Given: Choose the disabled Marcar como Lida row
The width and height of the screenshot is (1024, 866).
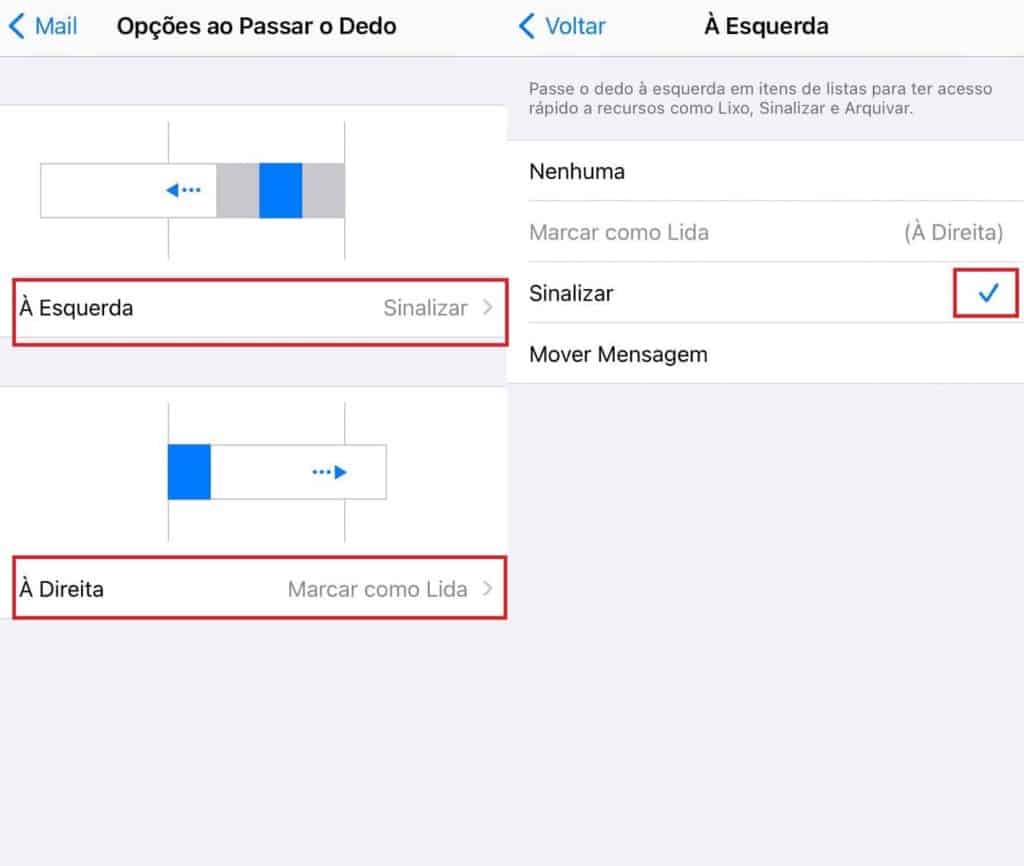Looking at the screenshot, I should point(765,232).
